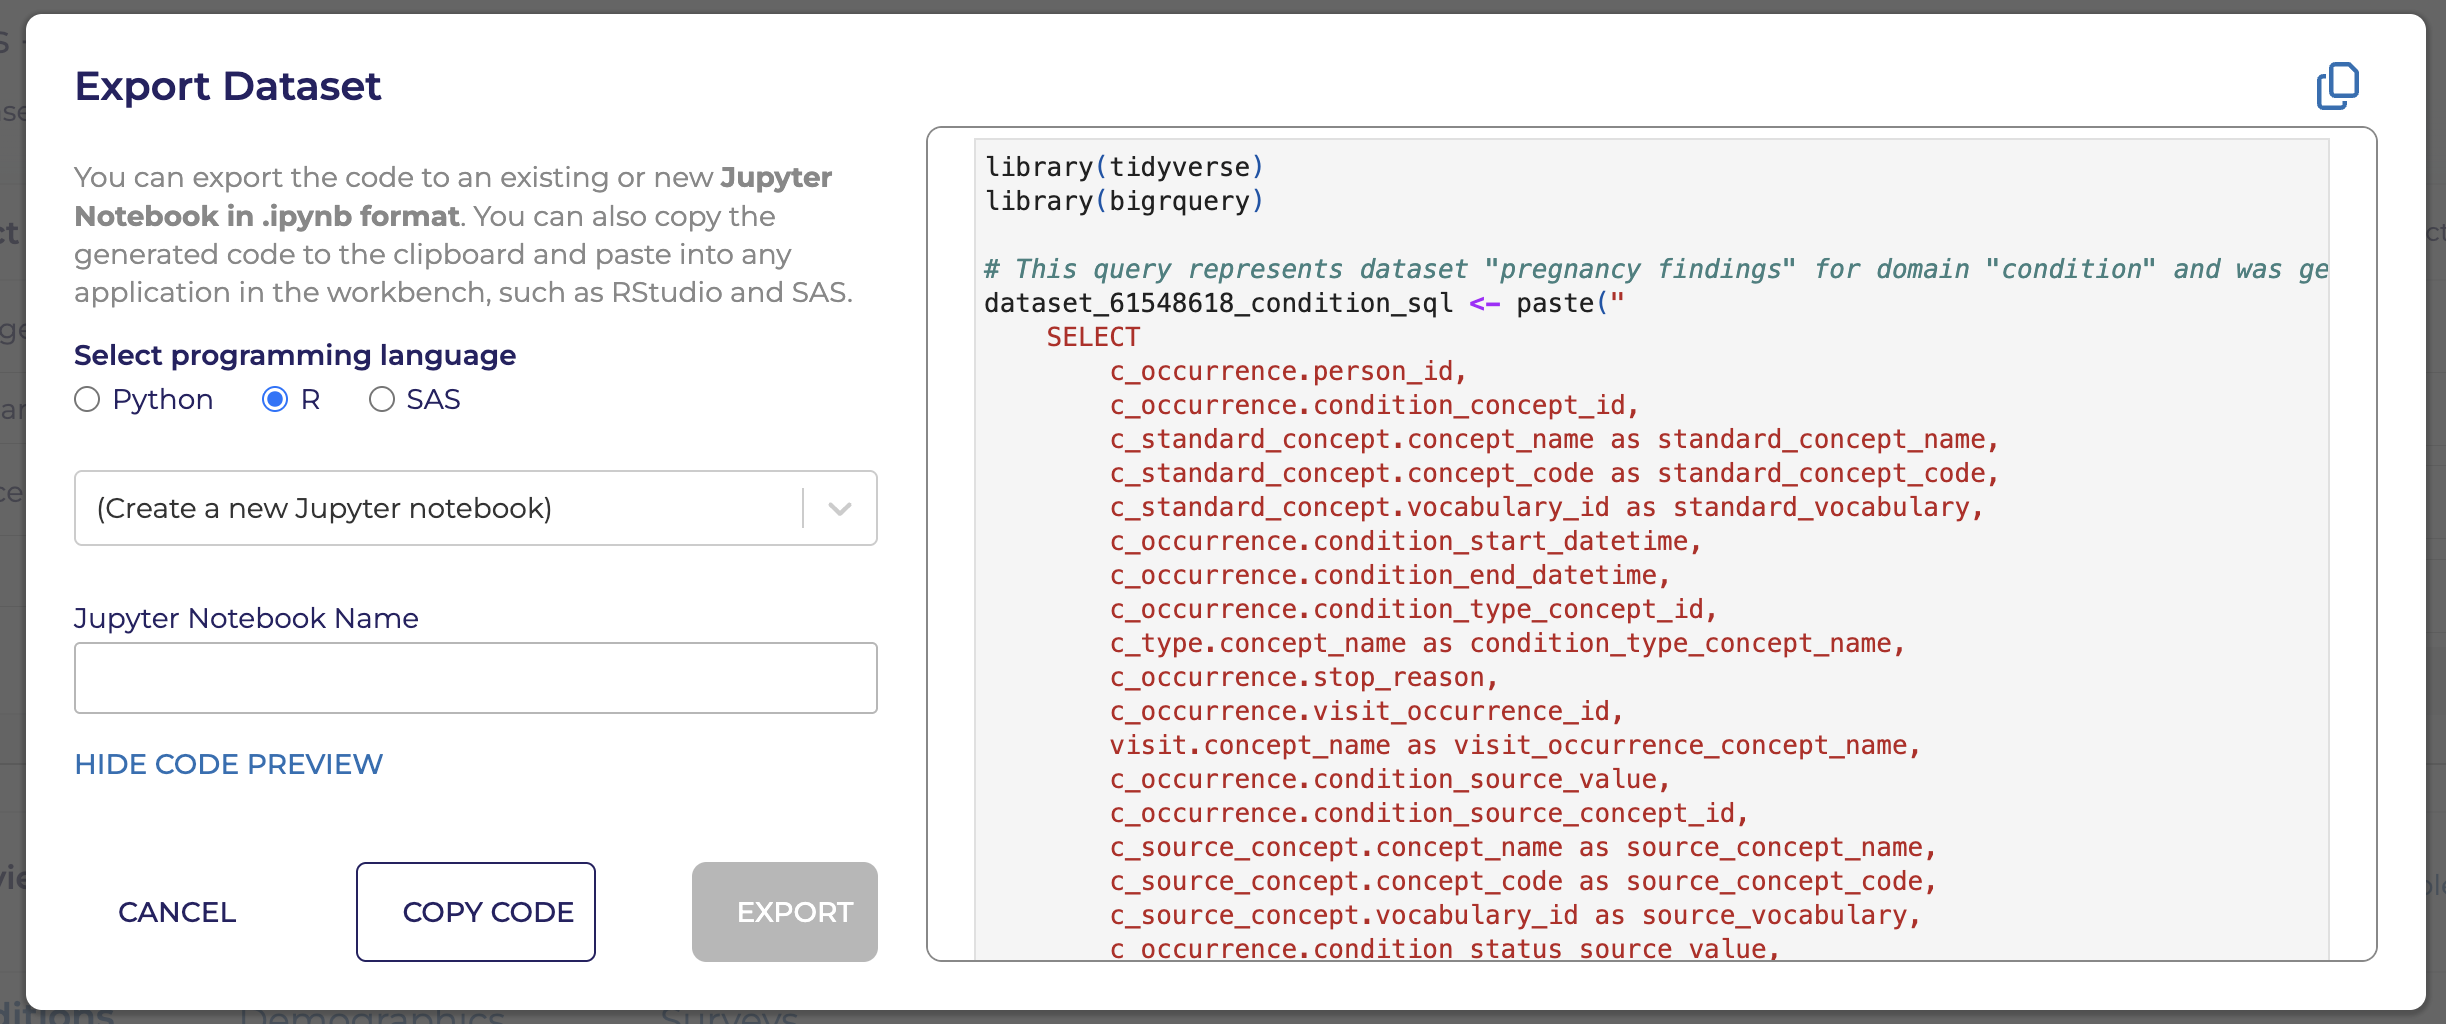Click the library(bigrquery) line in the code

[x=1124, y=201]
